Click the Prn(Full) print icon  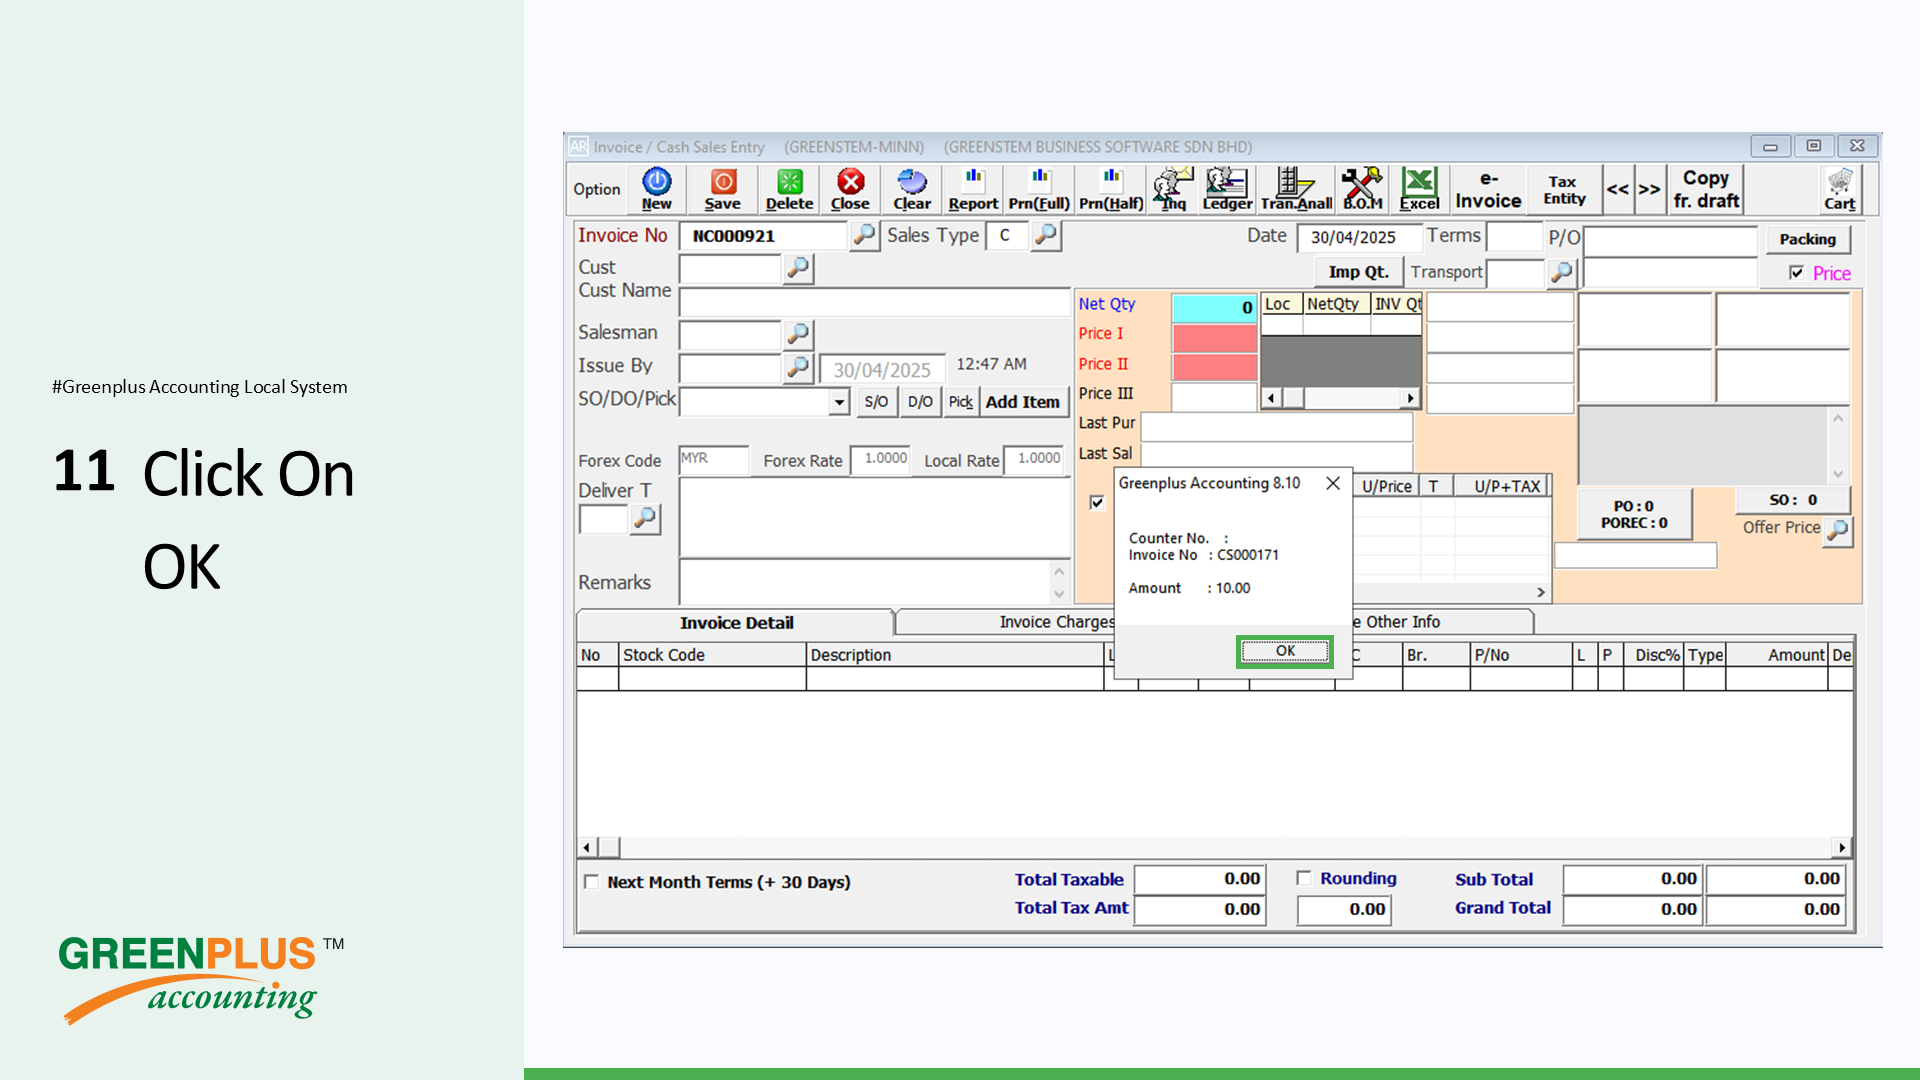point(1039,189)
